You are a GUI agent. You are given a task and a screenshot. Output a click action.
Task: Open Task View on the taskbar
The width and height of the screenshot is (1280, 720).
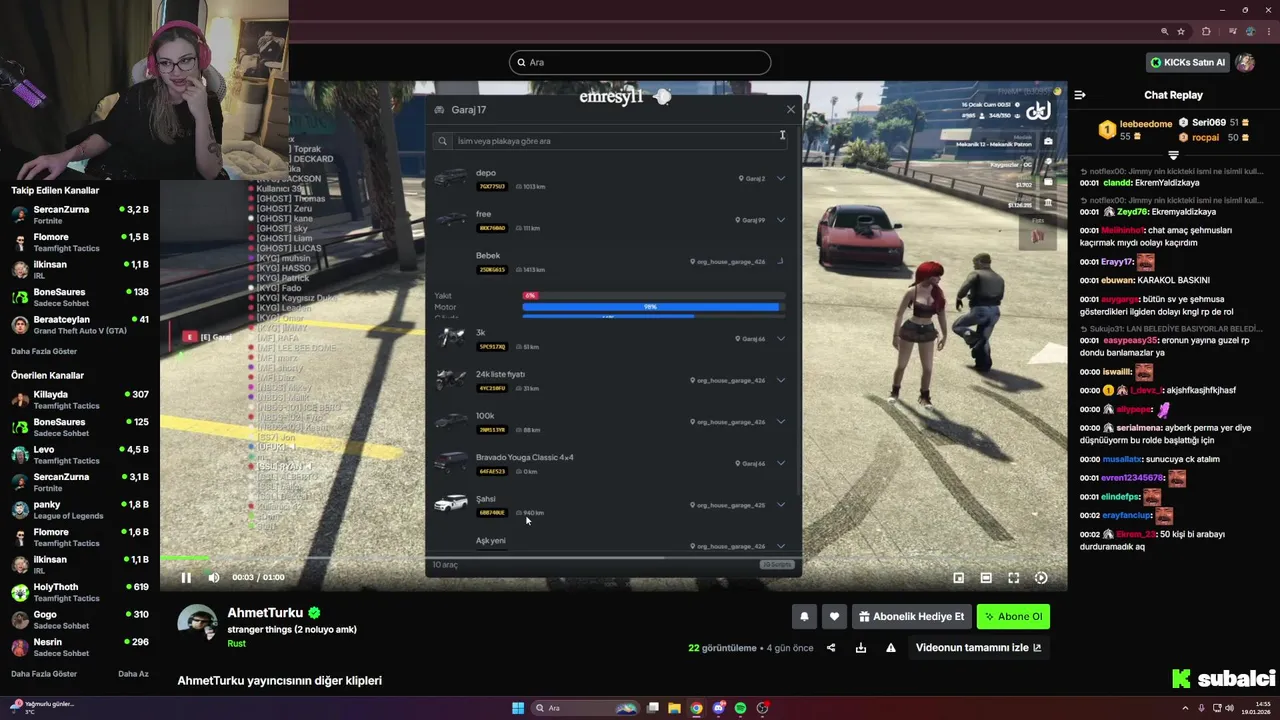click(653, 708)
